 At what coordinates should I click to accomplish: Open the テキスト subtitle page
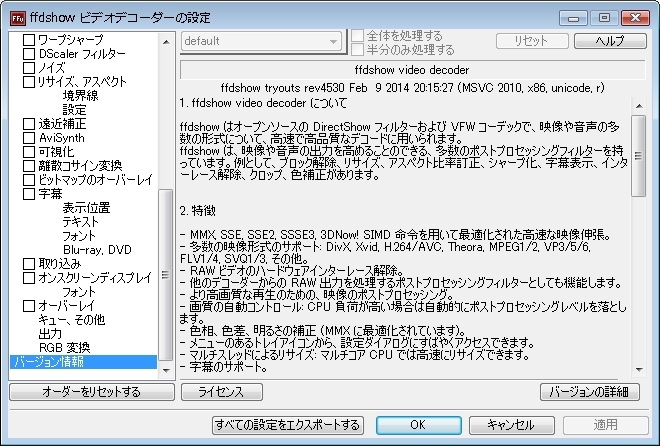coord(80,222)
